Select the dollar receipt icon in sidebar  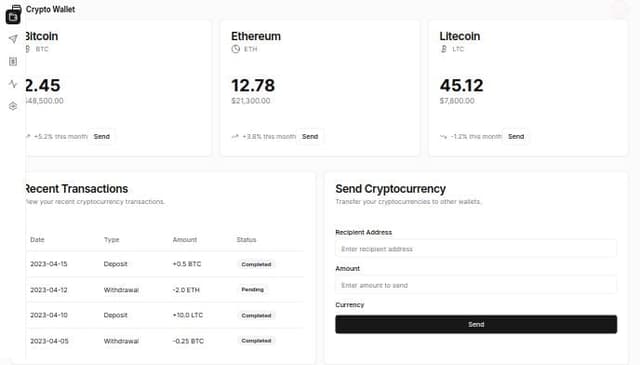click(13, 62)
